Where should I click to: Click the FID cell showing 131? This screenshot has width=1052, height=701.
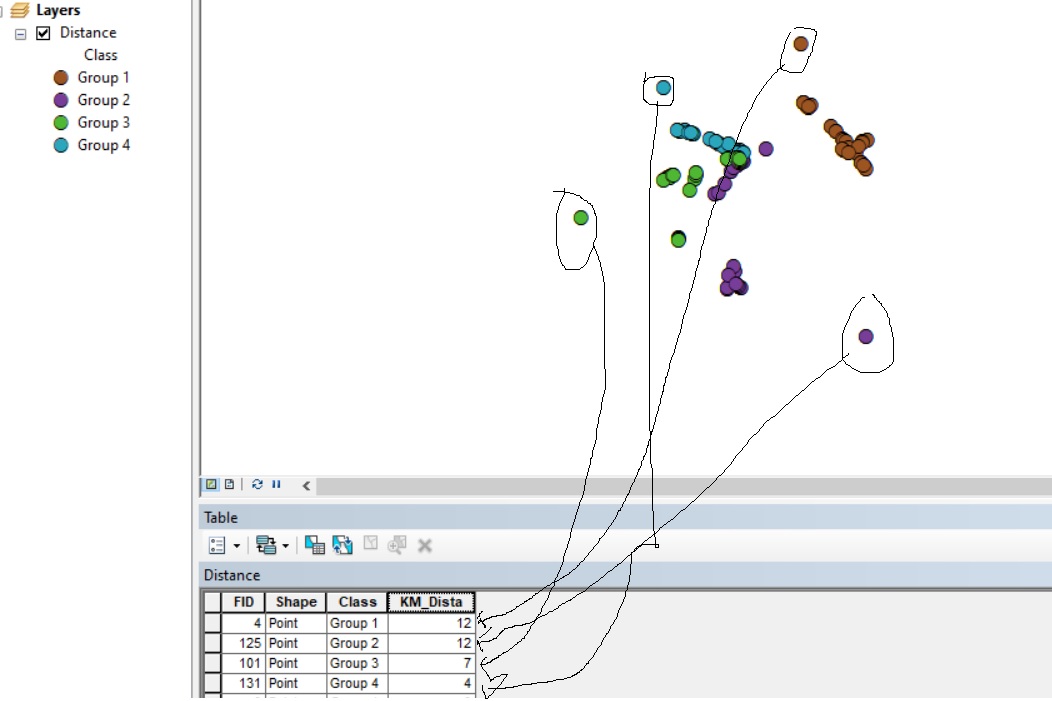(x=244, y=684)
